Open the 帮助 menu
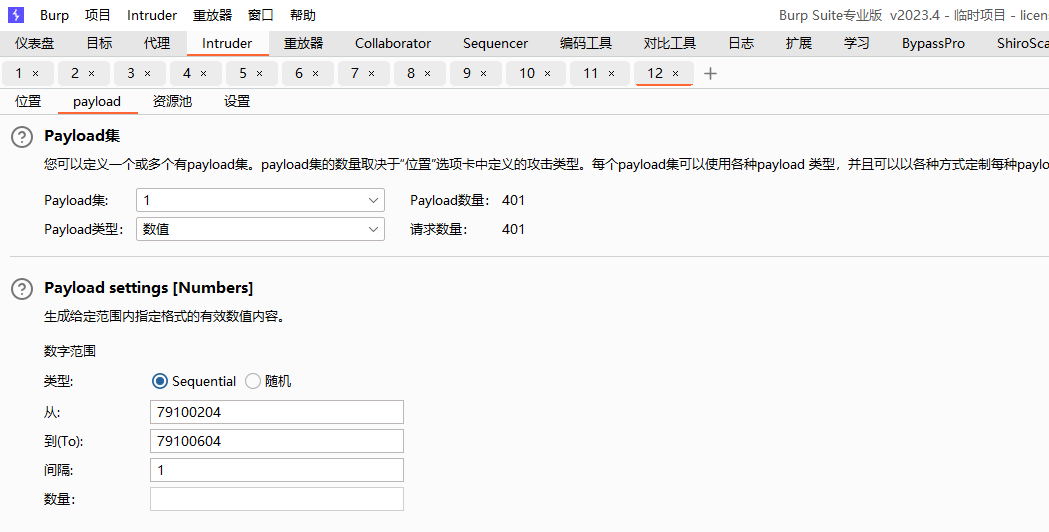 [303, 15]
